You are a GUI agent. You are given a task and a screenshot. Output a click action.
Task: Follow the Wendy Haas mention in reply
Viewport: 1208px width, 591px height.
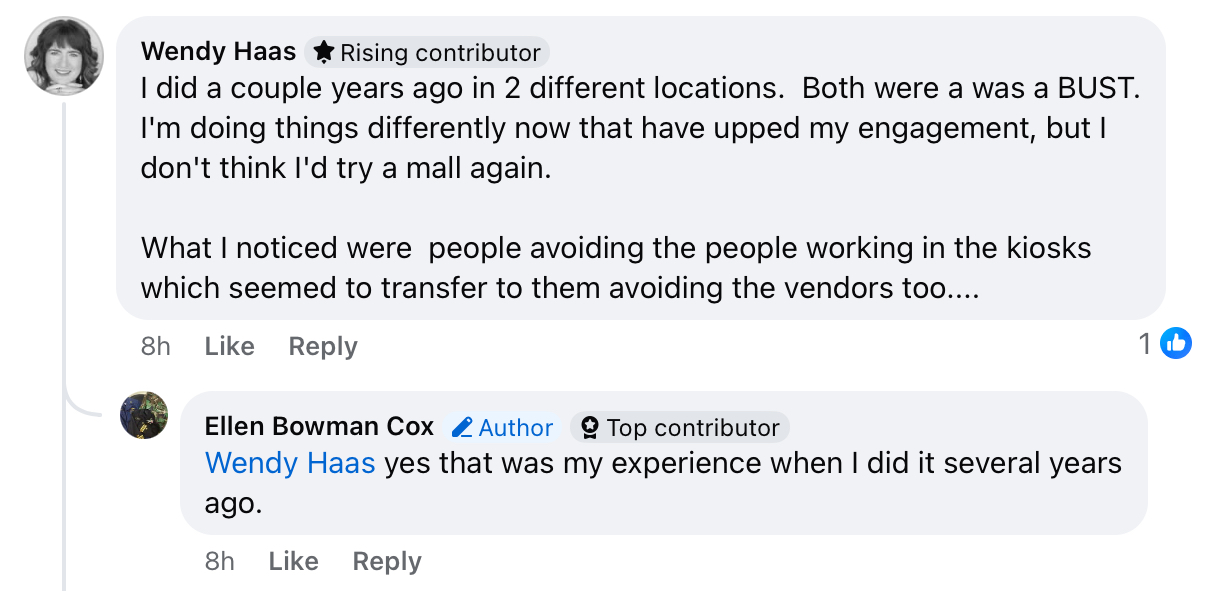pyautogui.click(x=290, y=463)
